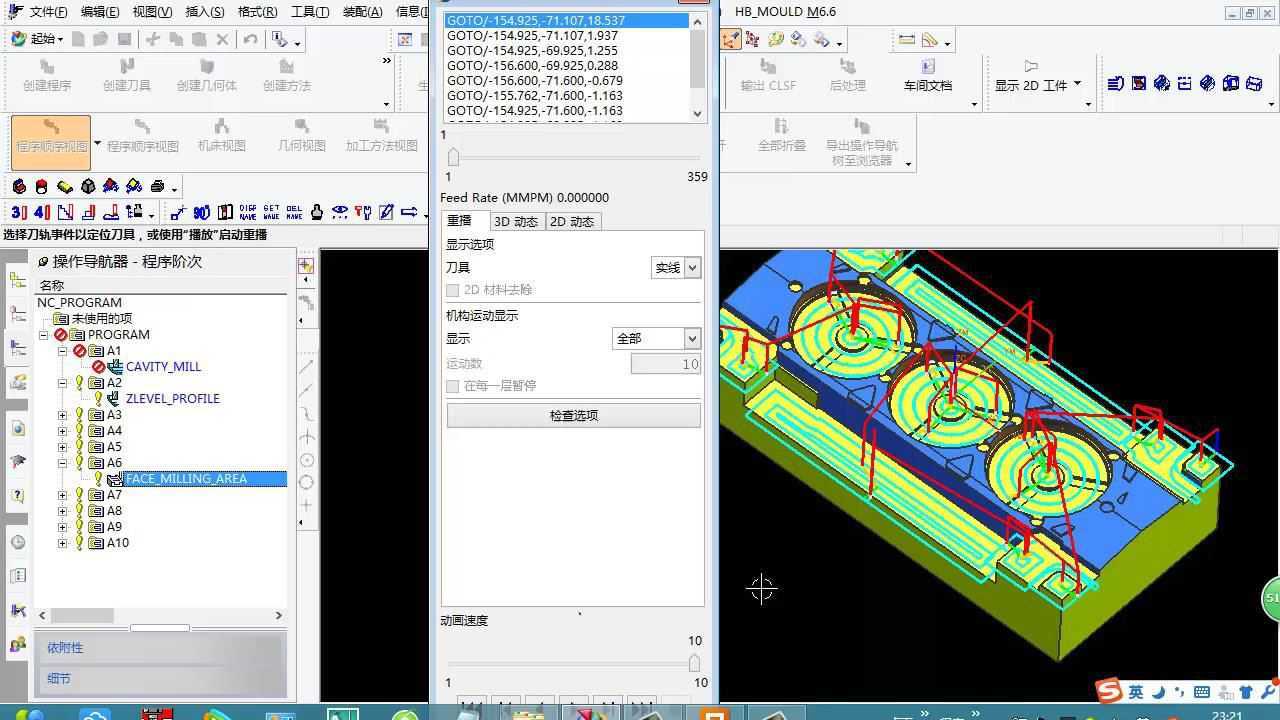Click the DISP WAVE toolbar icon
Viewport: 1280px width, 720px height.
pos(247,212)
